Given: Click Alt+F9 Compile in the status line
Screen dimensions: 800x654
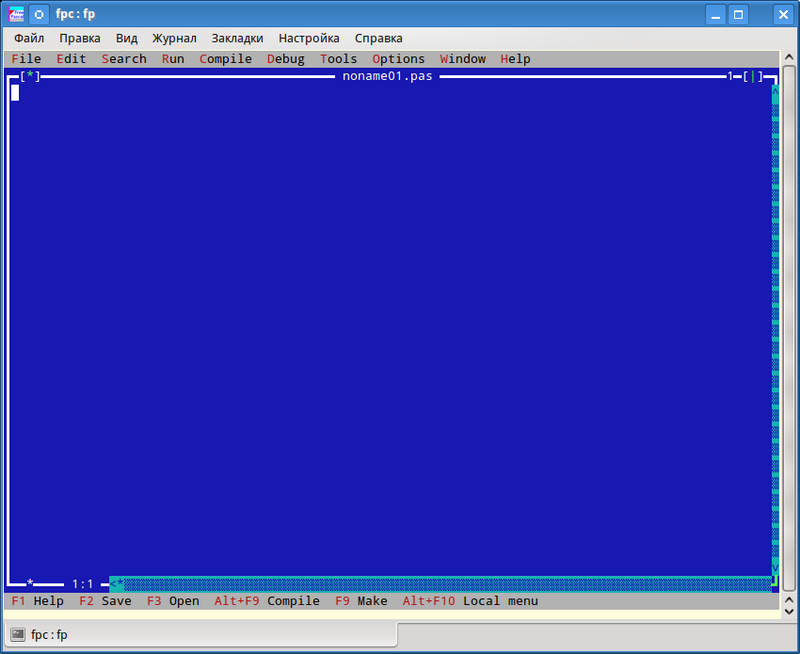Looking at the screenshot, I should click(267, 601).
